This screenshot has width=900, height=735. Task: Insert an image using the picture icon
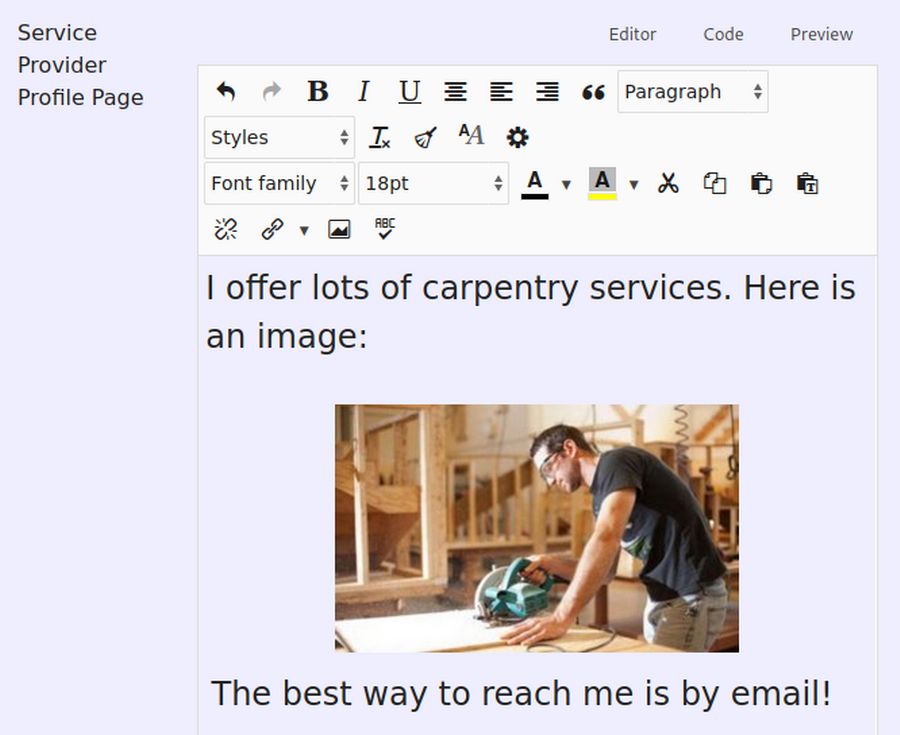coord(339,229)
